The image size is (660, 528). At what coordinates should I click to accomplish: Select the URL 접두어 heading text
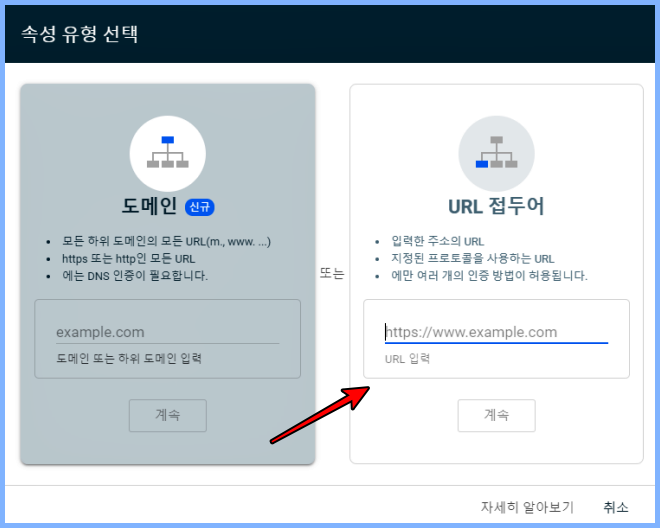496,206
